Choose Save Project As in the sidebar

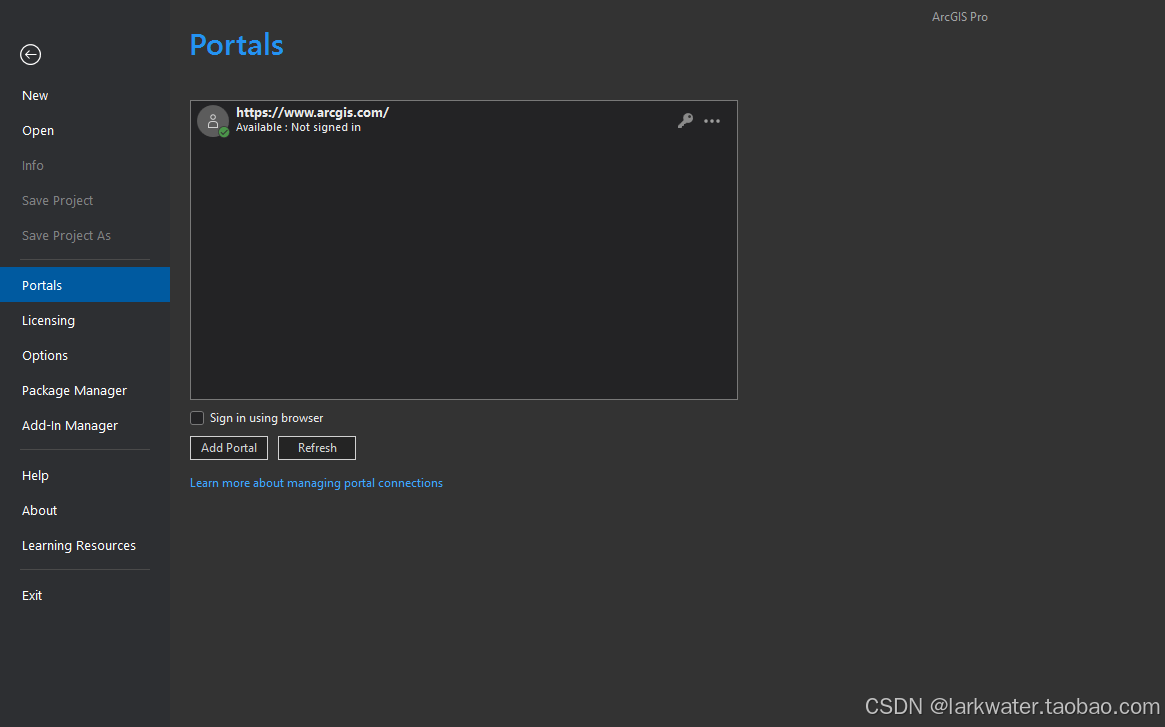[85, 235]
